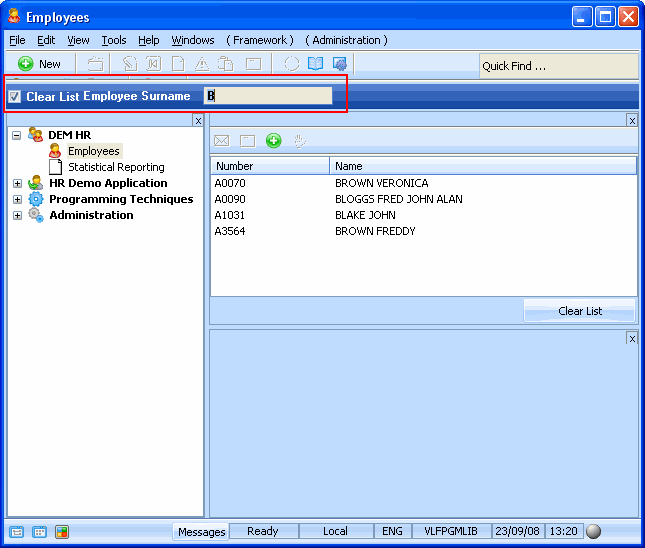Click the Programming Techniques gear icon
Viewport: 645px width, 548px height.
pyautogui.click(x=36, y=199)
